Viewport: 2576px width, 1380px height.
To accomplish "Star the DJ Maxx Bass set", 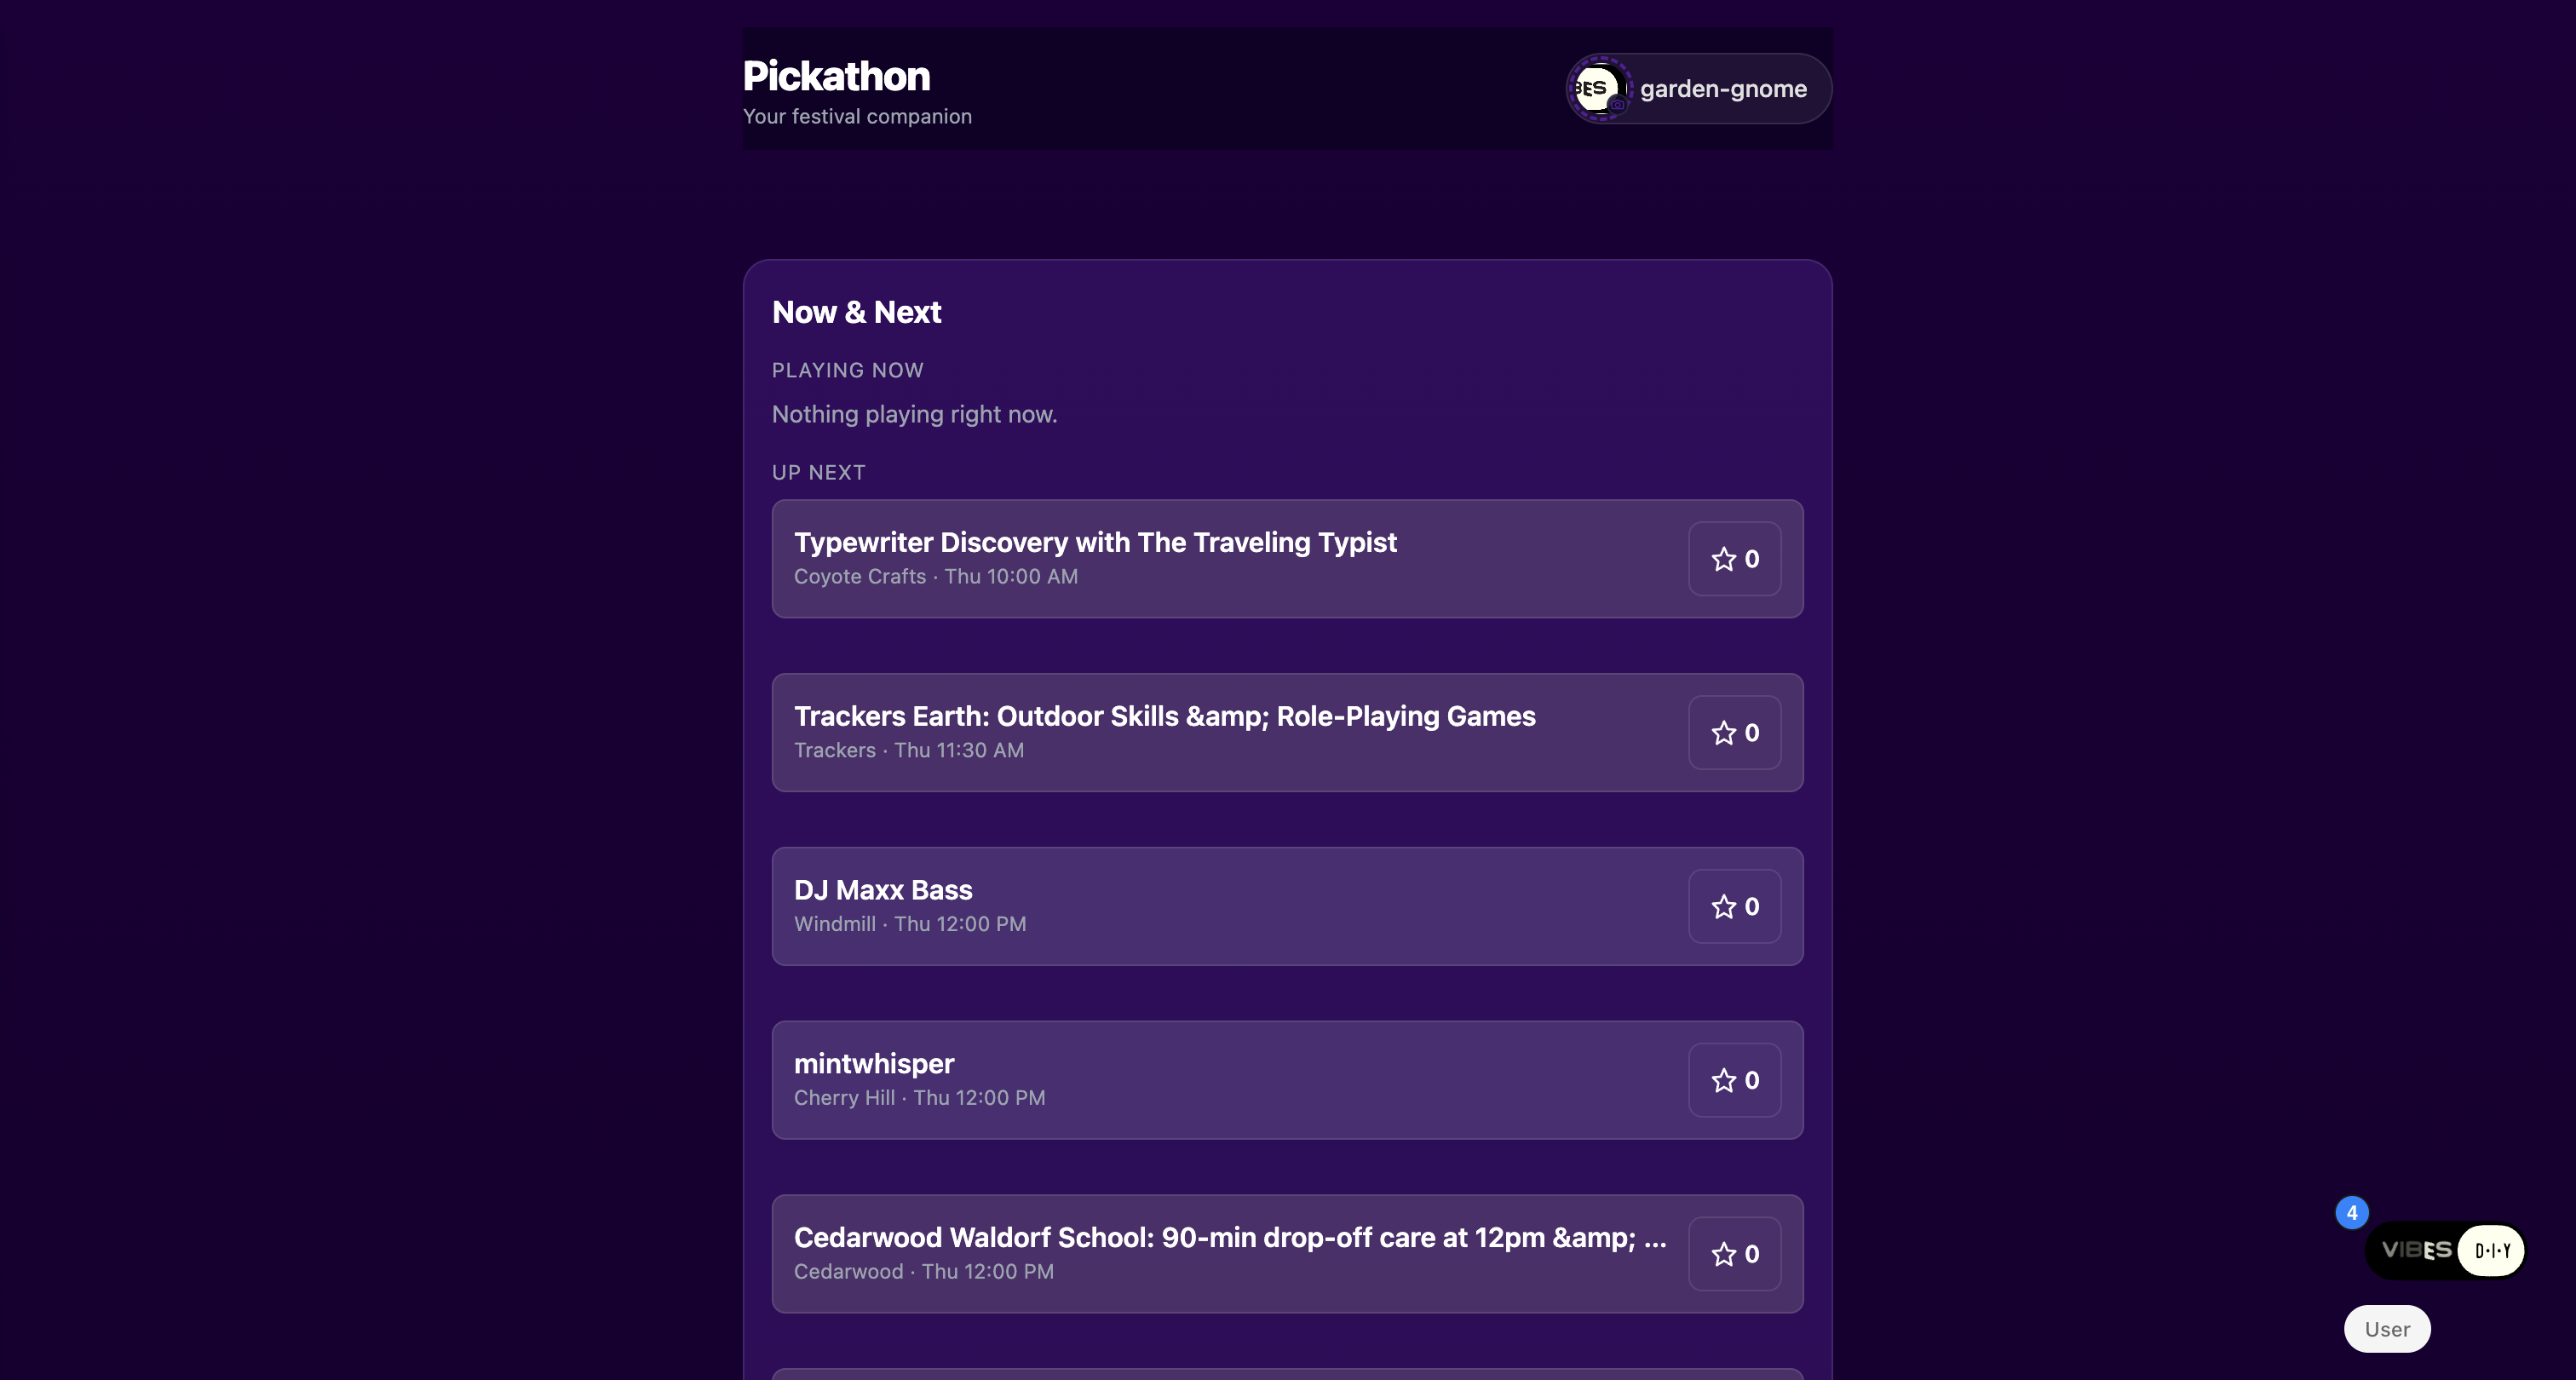I will tap(1734, 907).
